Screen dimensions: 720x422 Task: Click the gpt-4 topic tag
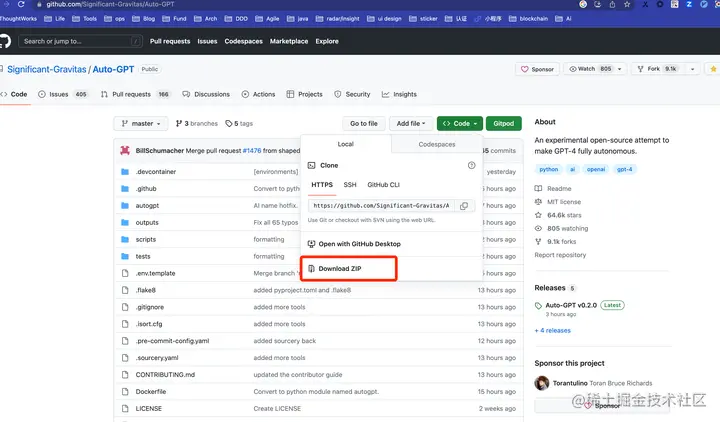(x=624, y=169)
